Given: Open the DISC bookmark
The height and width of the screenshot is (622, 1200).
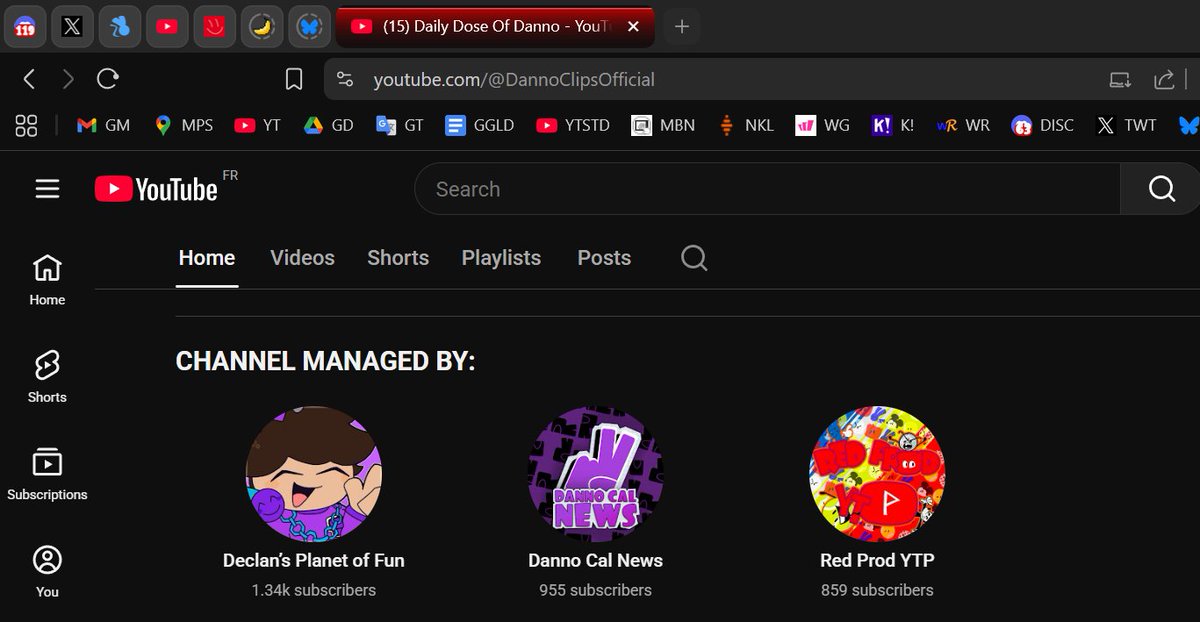Looking at the screenshot, I should point(1042,125).
